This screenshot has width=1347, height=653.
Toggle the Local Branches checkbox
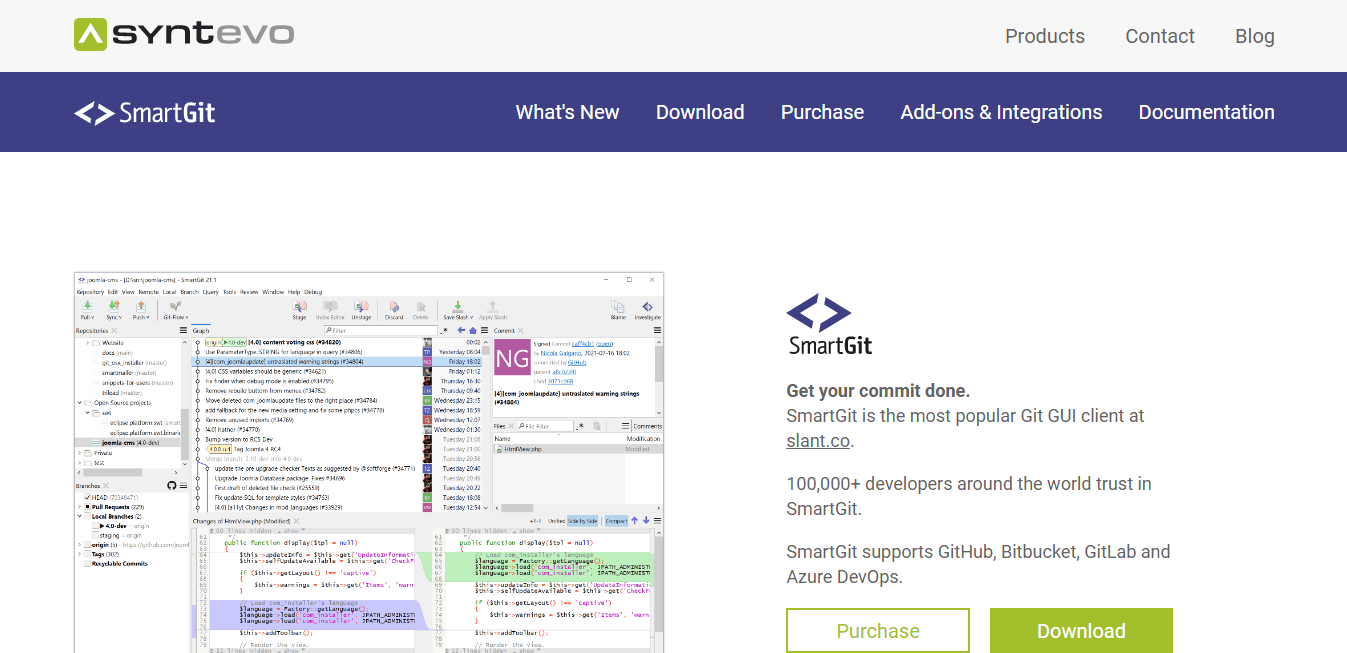pos(88,516)
